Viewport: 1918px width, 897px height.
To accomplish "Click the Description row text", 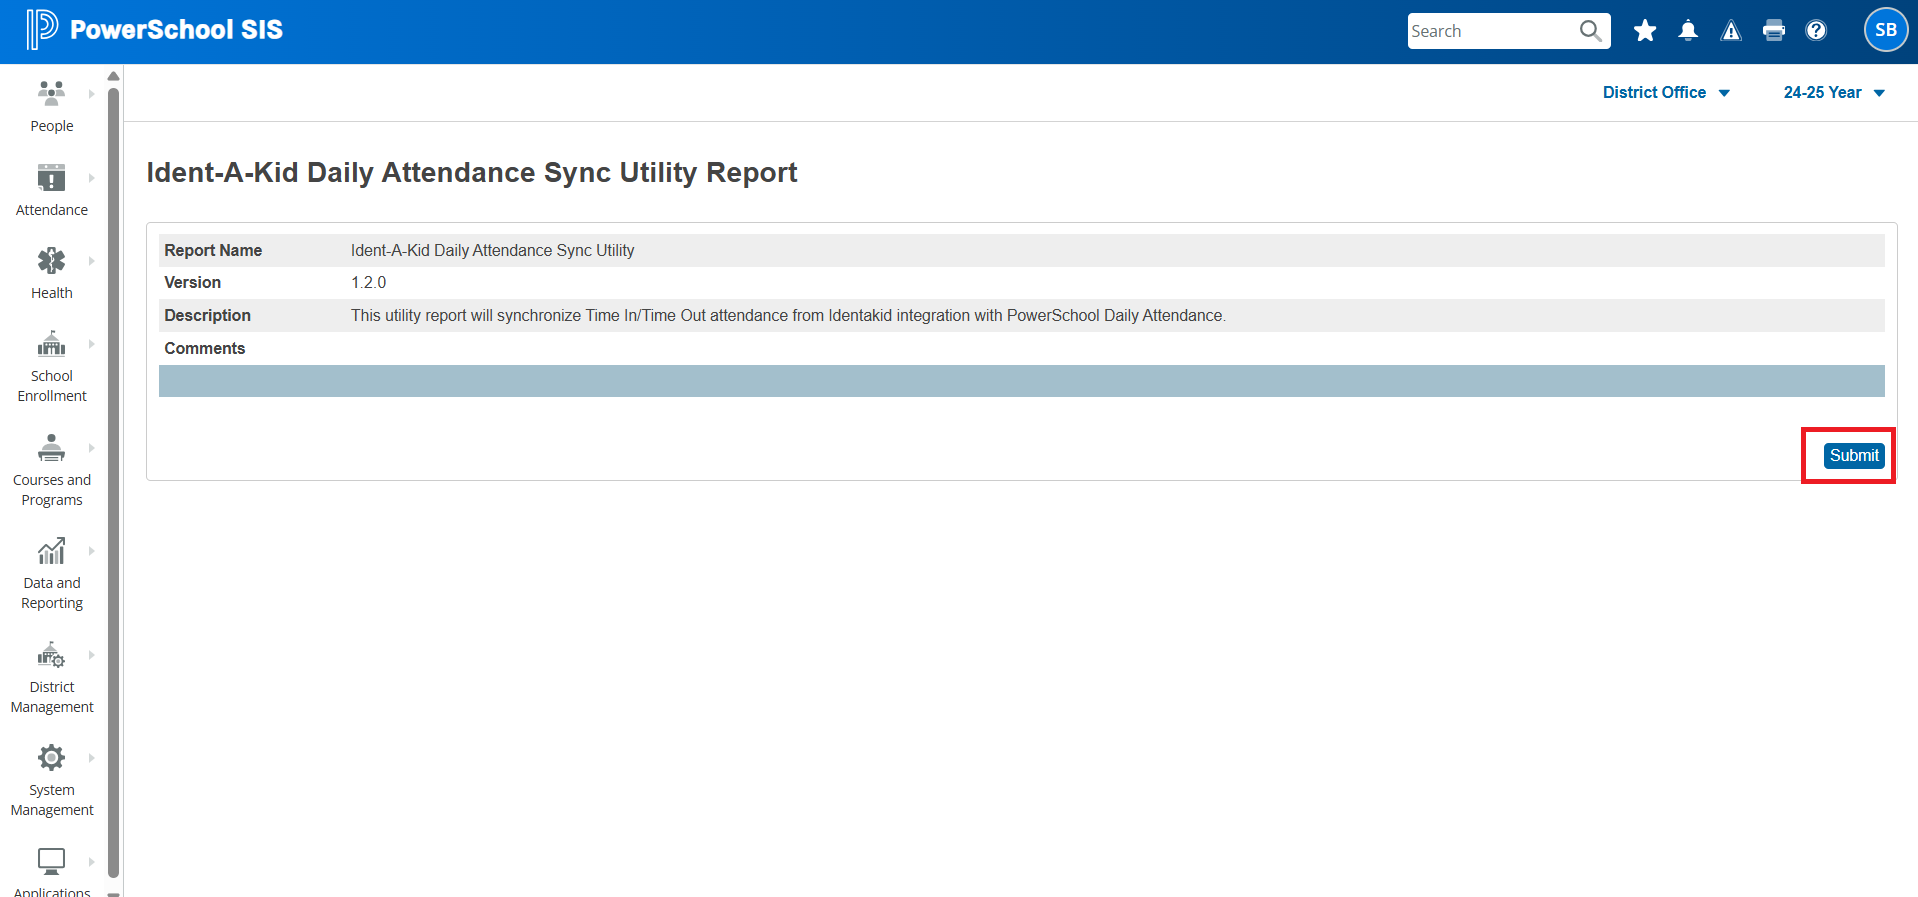I will [x=788, y=316].
